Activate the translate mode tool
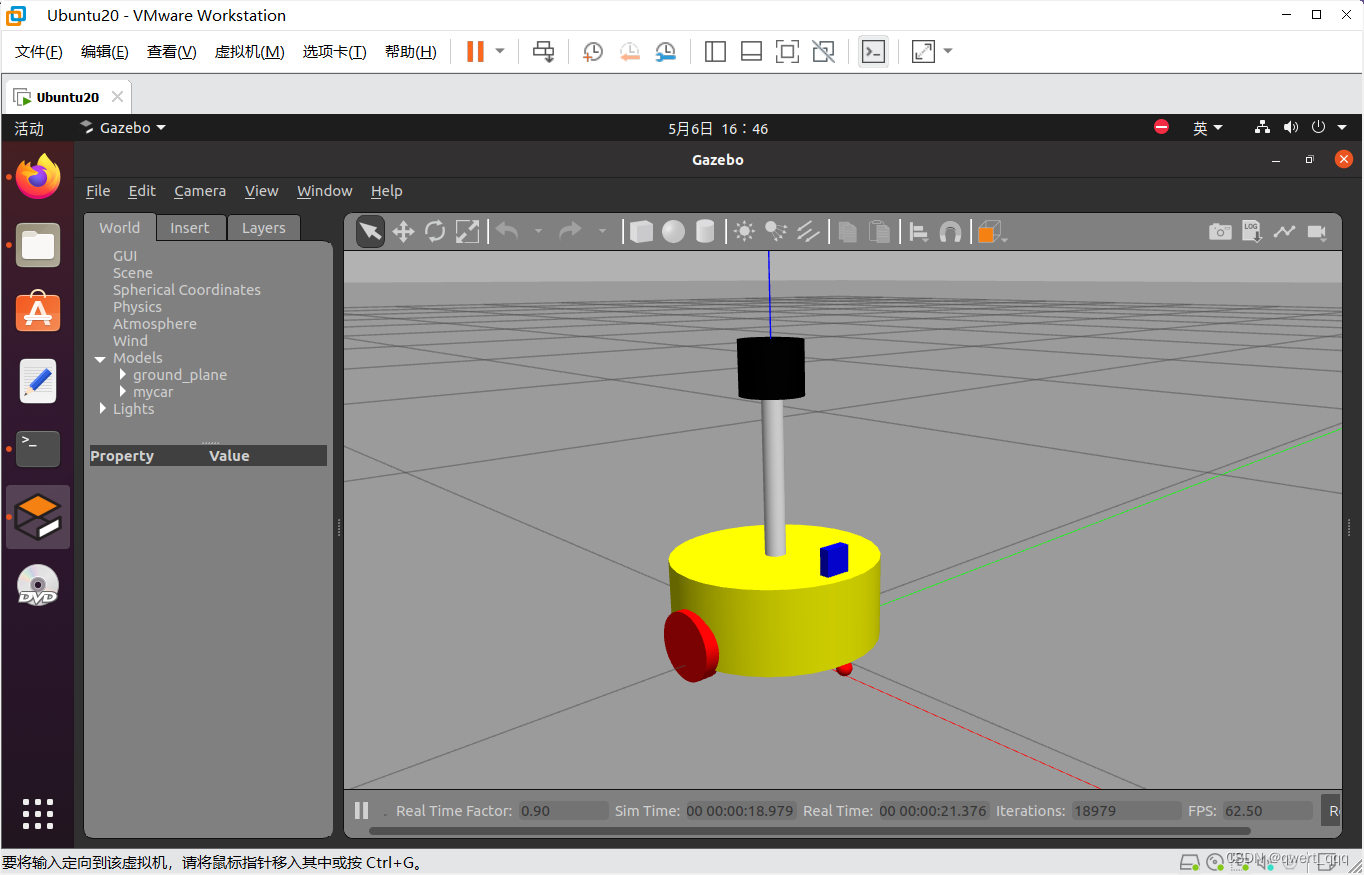The height and width of the screenshot is (875, 1364). click(x=403, y=232)
